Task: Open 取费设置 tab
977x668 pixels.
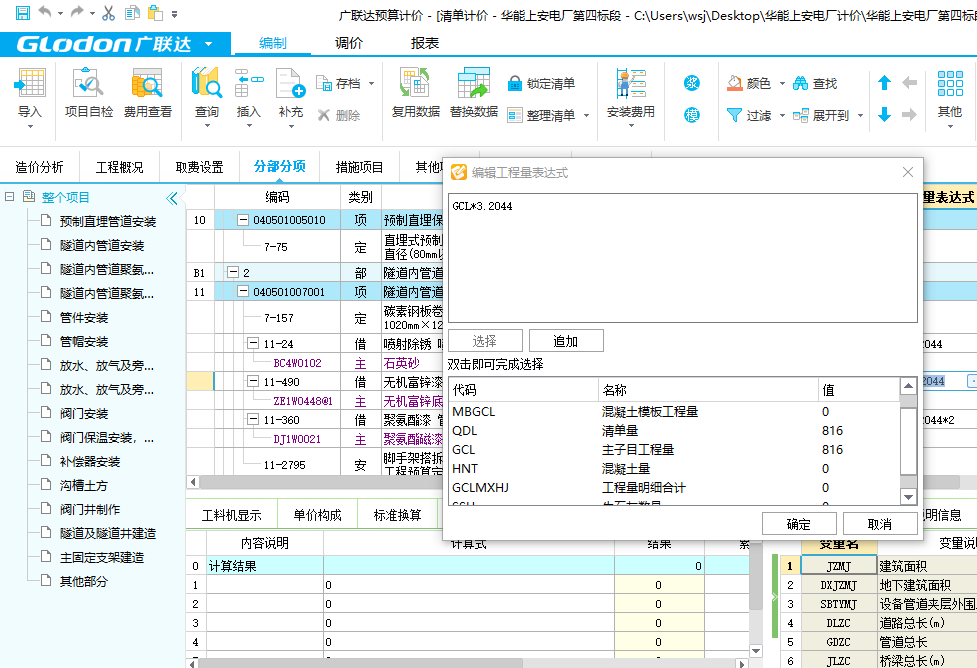Action: [199, 167]
